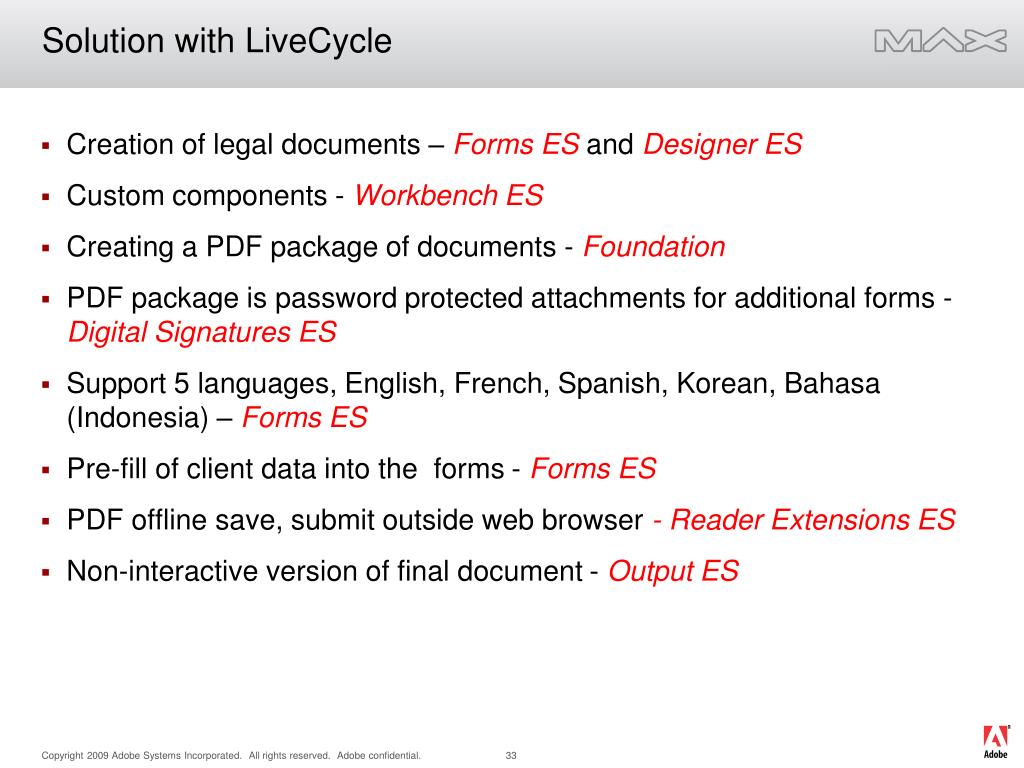Click the red 'Digital Signatures ES' text
Image resolution: width=1024 pixels, height=768 pixels.
click(x=202, y=332)
